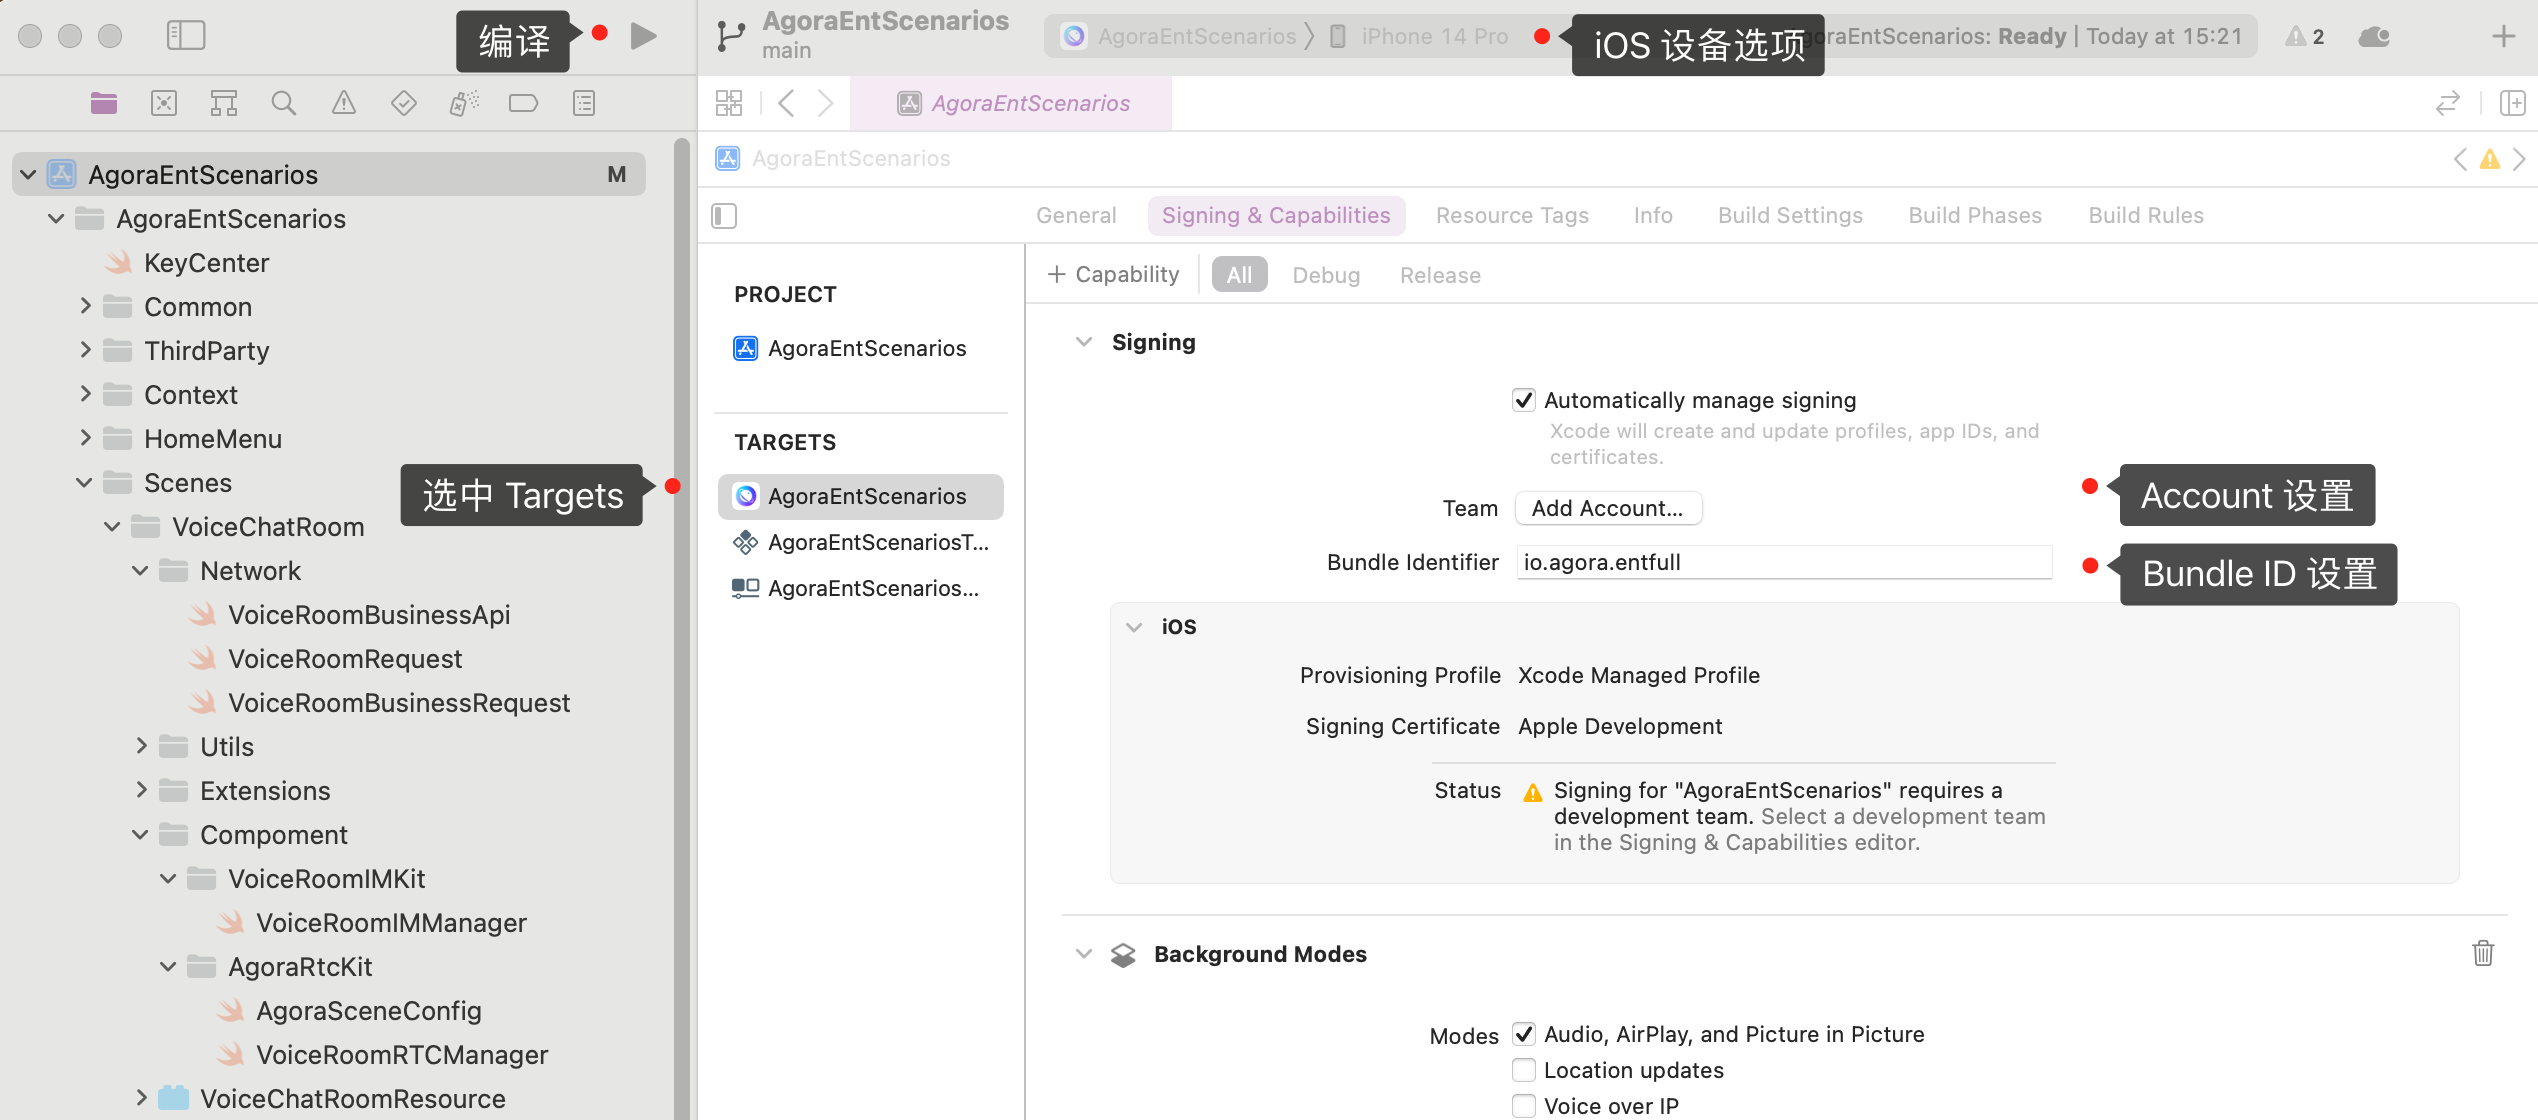2538x1120 pixels.
Task: Open the symbol navigator icon
Action: click(224, 103)
